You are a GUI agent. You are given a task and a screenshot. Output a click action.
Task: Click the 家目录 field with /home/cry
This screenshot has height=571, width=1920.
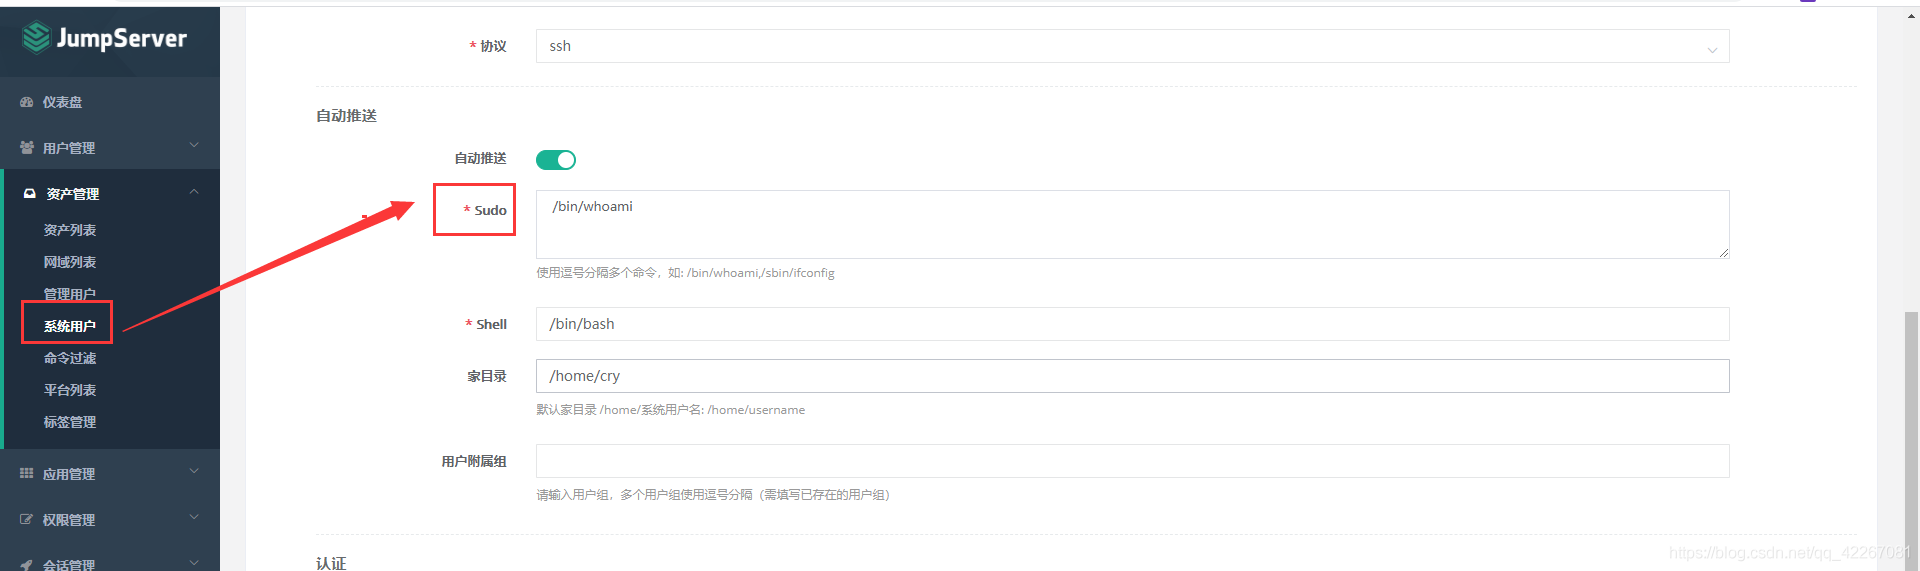tap(1132, 376)
